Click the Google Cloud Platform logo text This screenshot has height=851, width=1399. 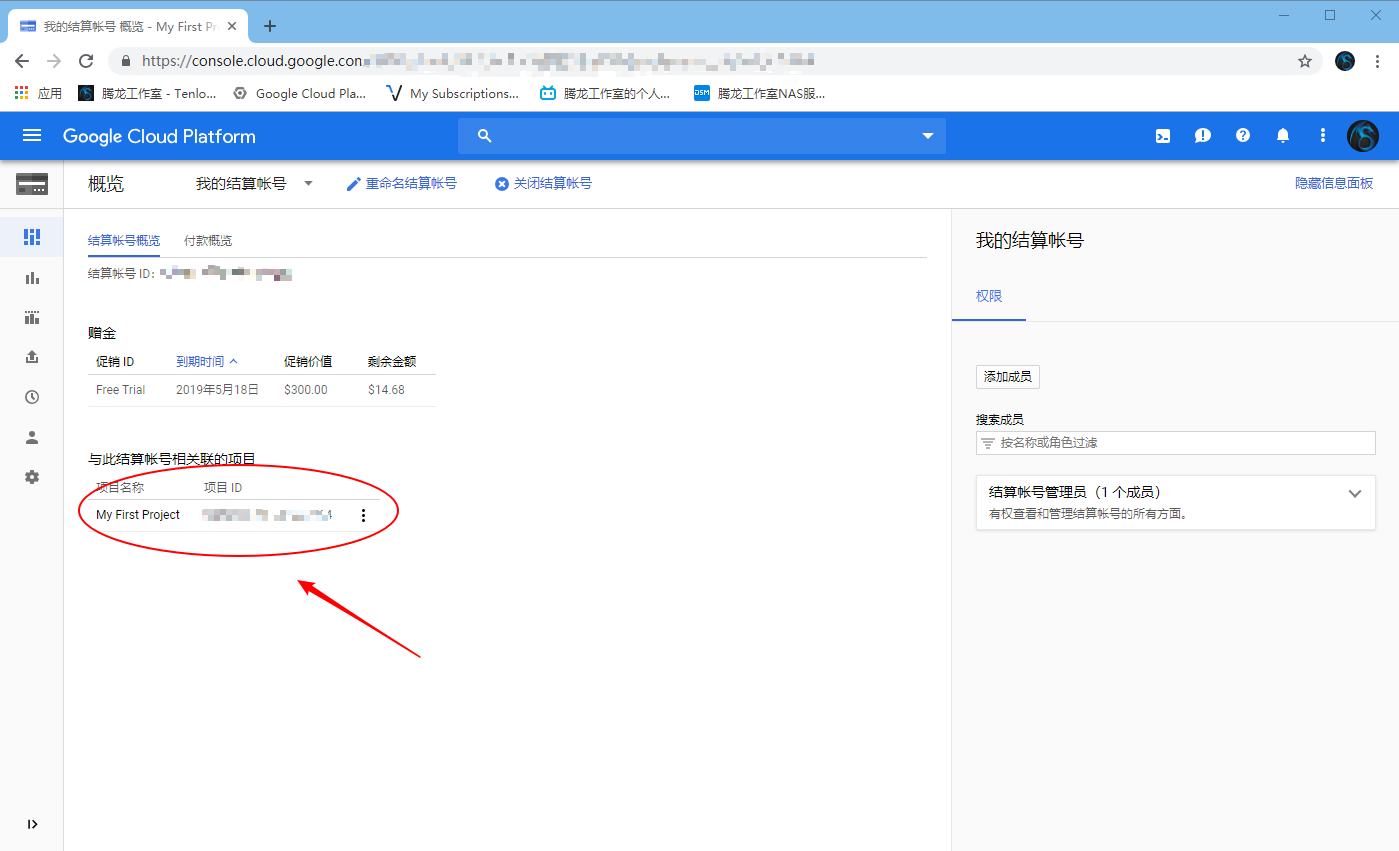pyautogui.click(x=159, y=136)
